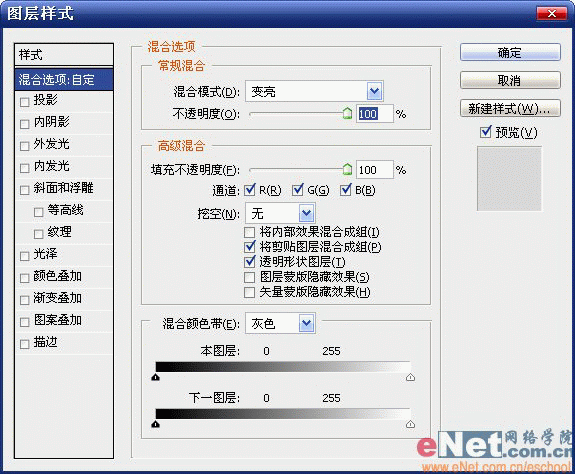Enable the 等高线 checkbox
575x474 pixels.
[39, 212]
